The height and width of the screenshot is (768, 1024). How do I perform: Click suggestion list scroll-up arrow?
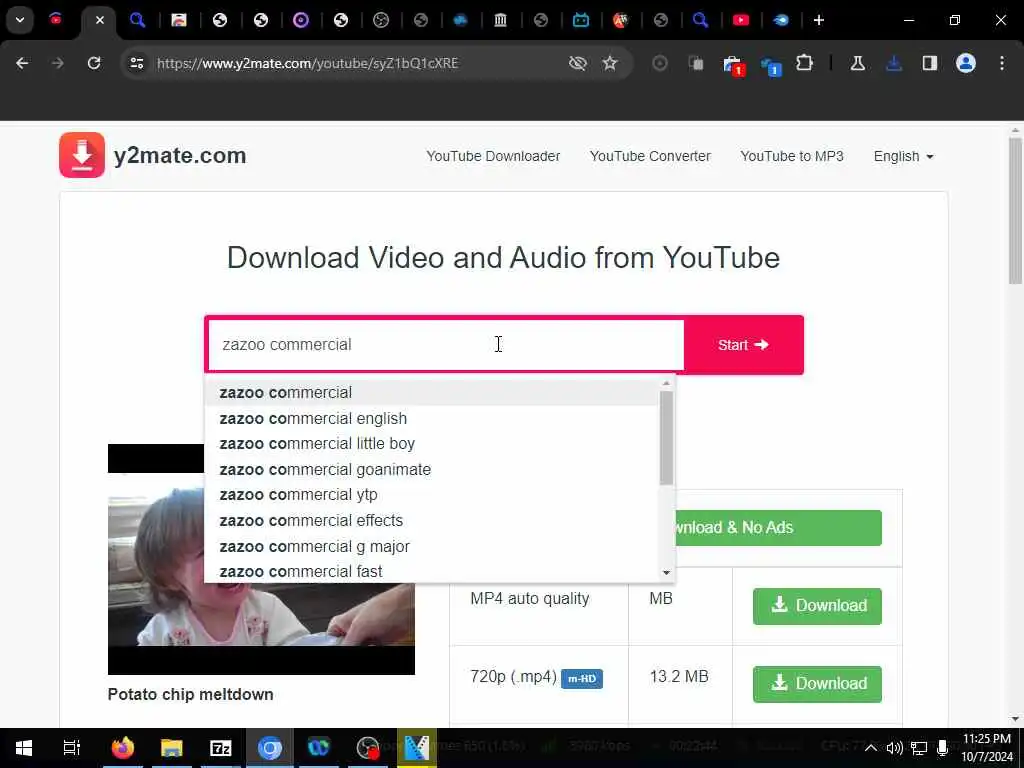tap(666, 383)
